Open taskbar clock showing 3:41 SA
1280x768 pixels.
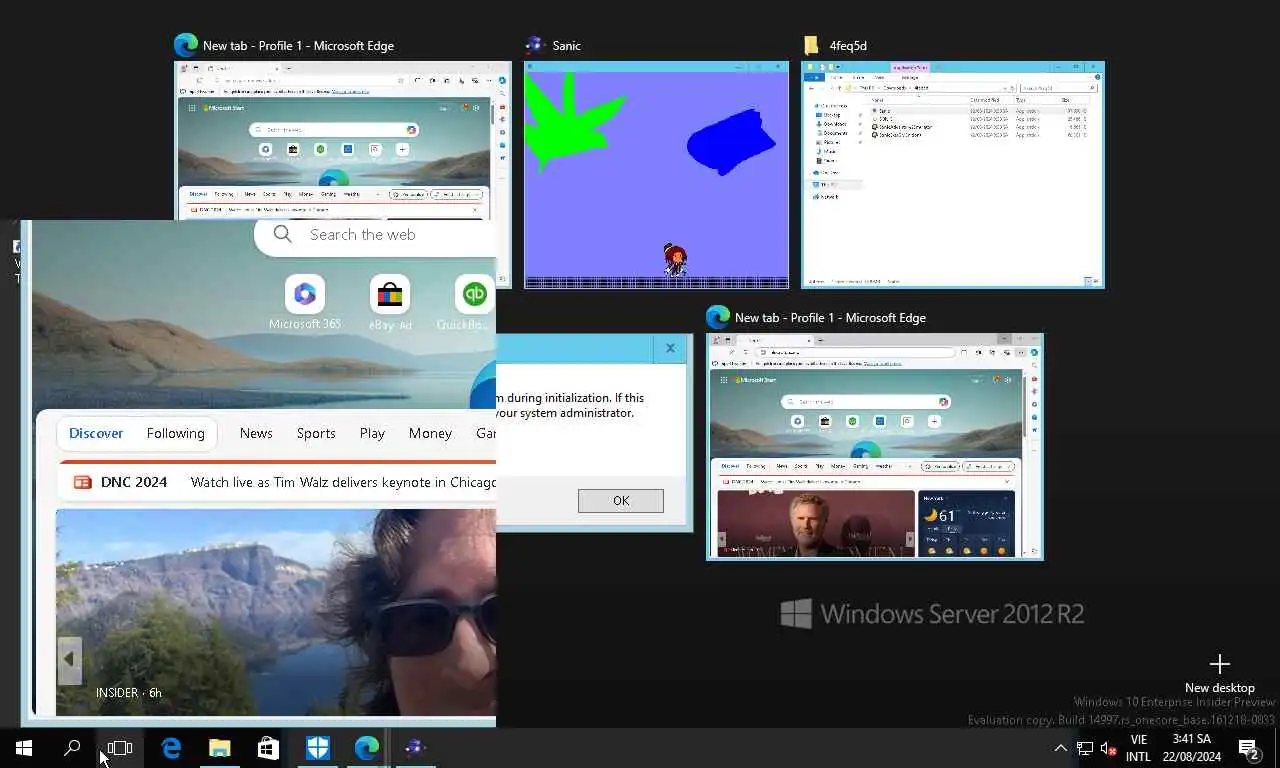point(1191,748)
